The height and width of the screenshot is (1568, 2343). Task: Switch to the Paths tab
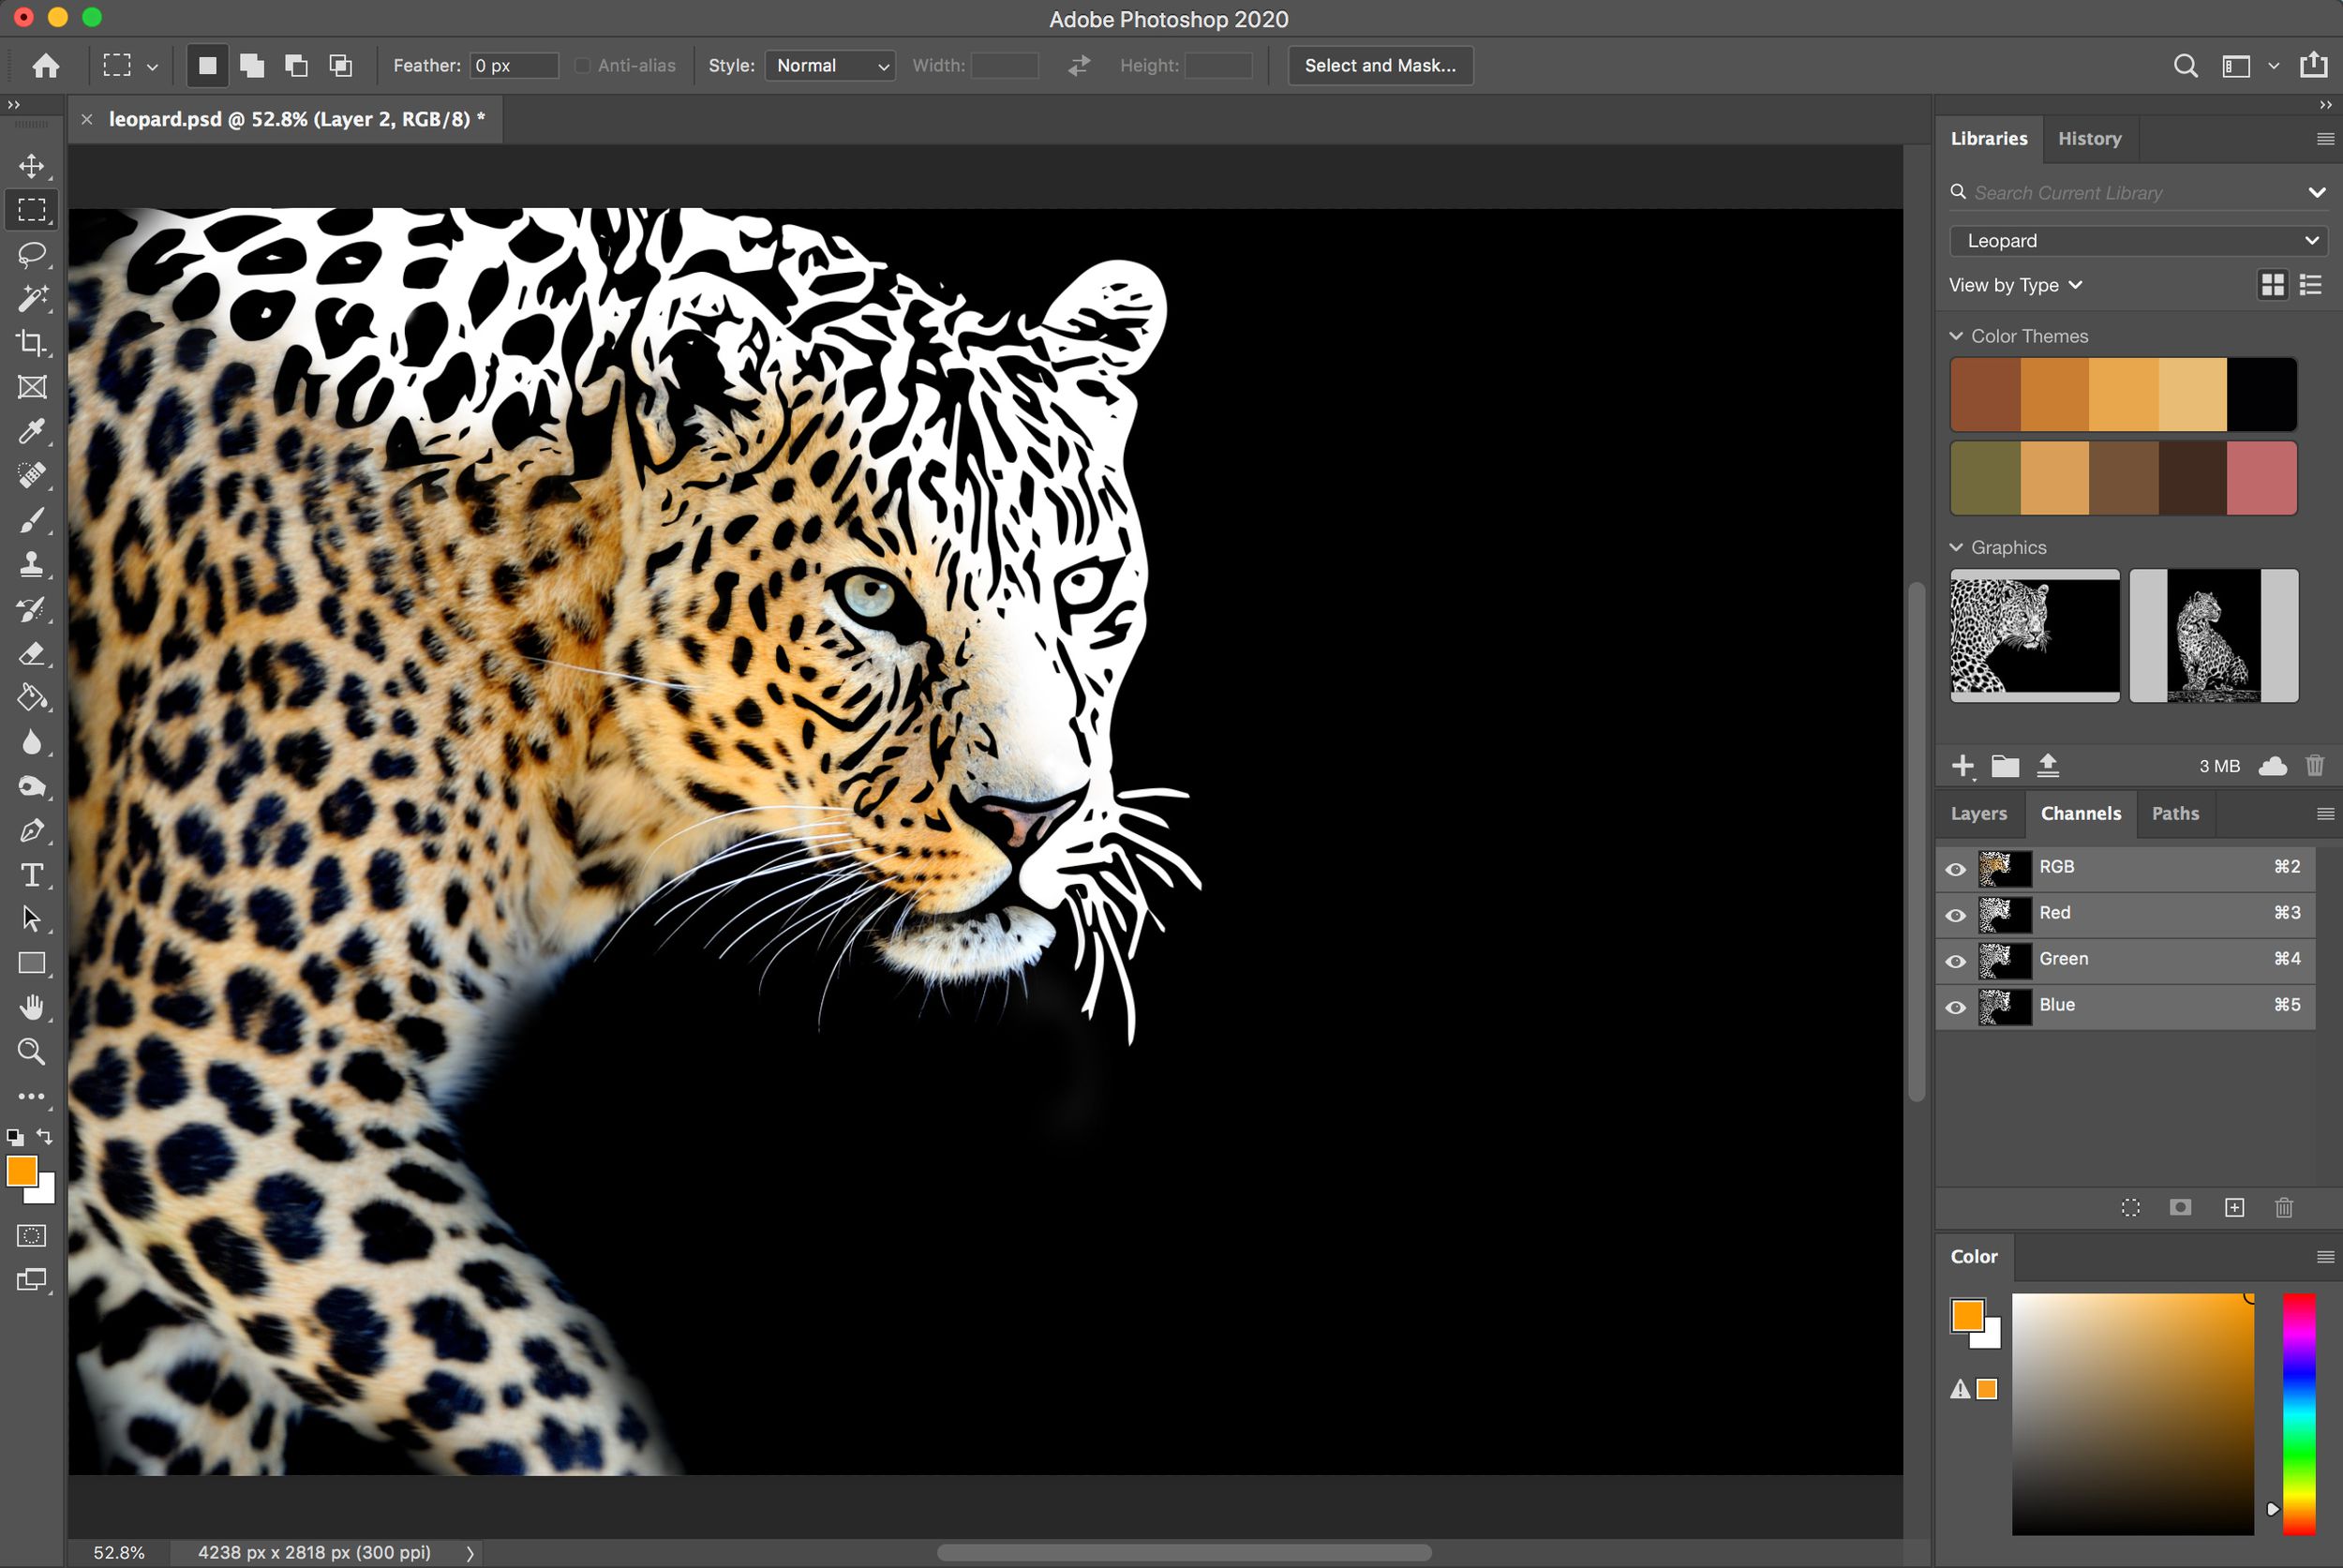point(2175,813)
